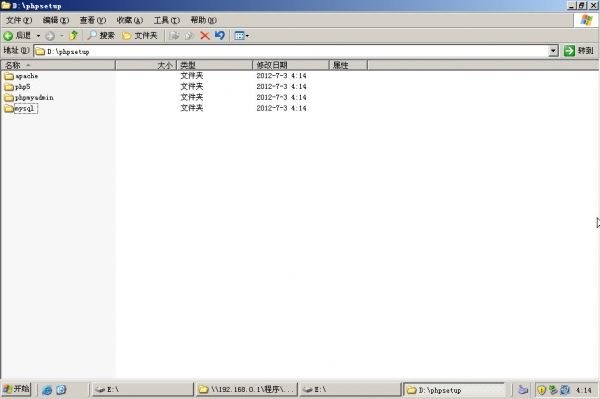
Task: Click the phpmyadmin folder name
Action: (x=34, y=98)
